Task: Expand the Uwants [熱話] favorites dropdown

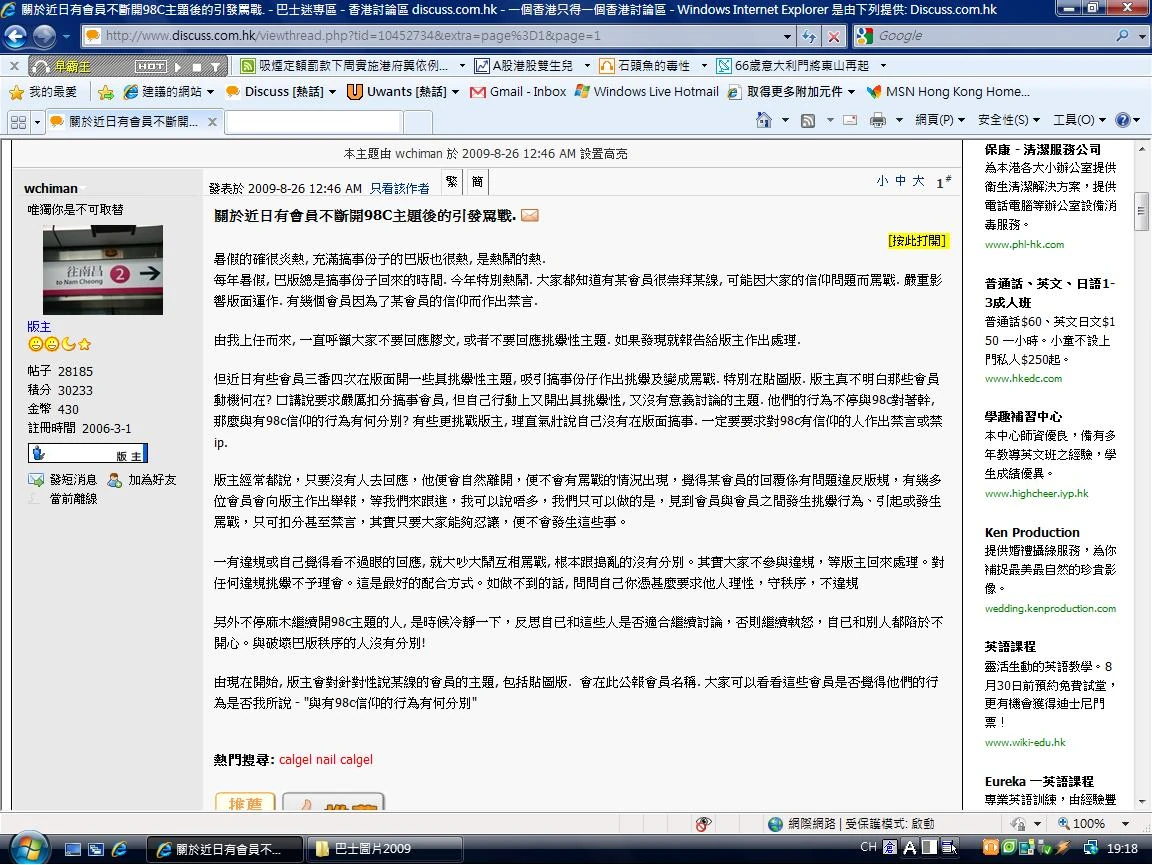Action: coord(455,92)
